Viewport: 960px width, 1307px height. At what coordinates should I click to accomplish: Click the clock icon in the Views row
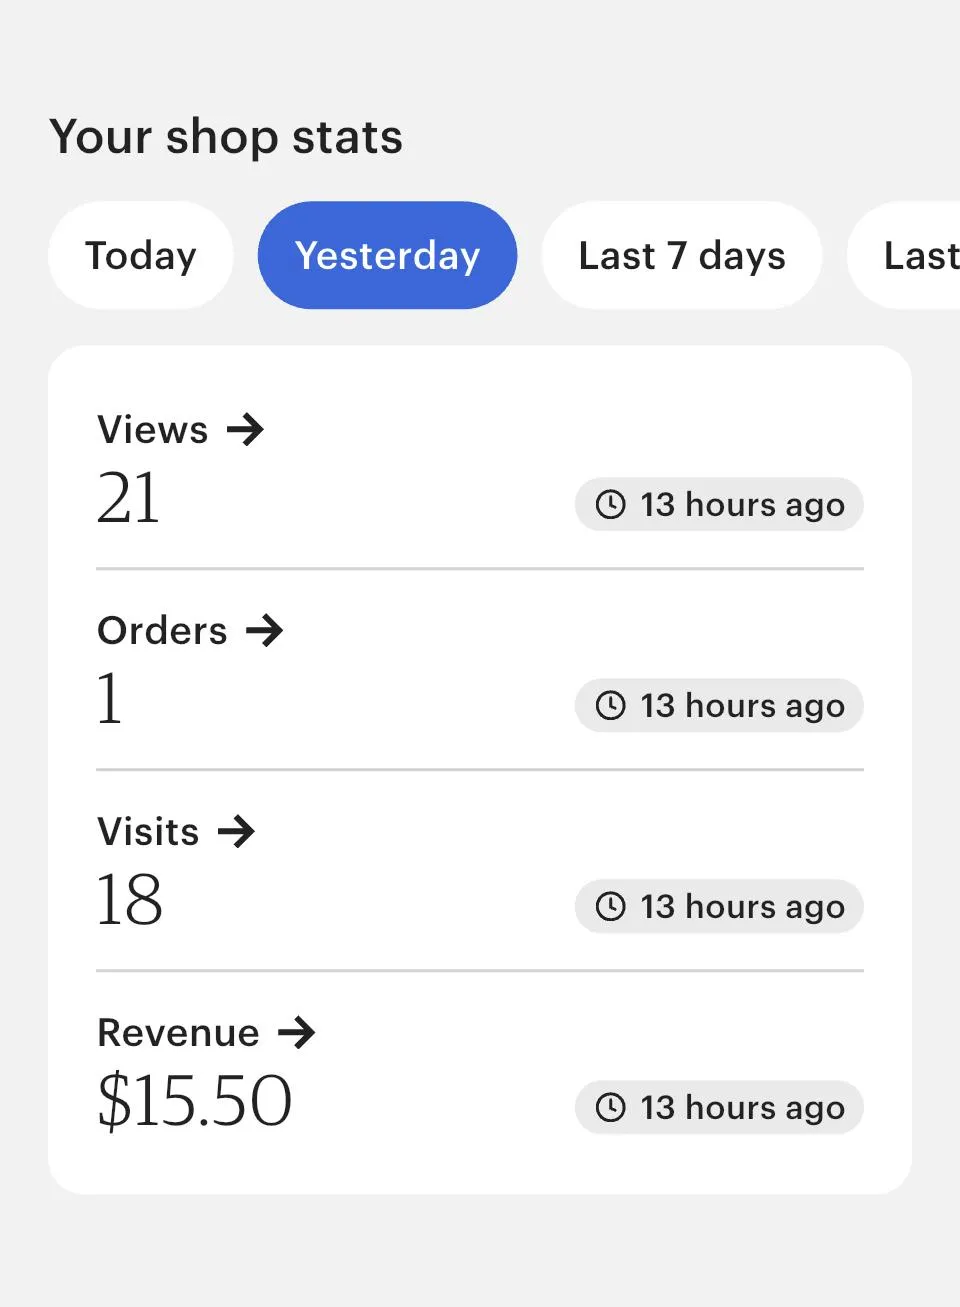(610, 504)
